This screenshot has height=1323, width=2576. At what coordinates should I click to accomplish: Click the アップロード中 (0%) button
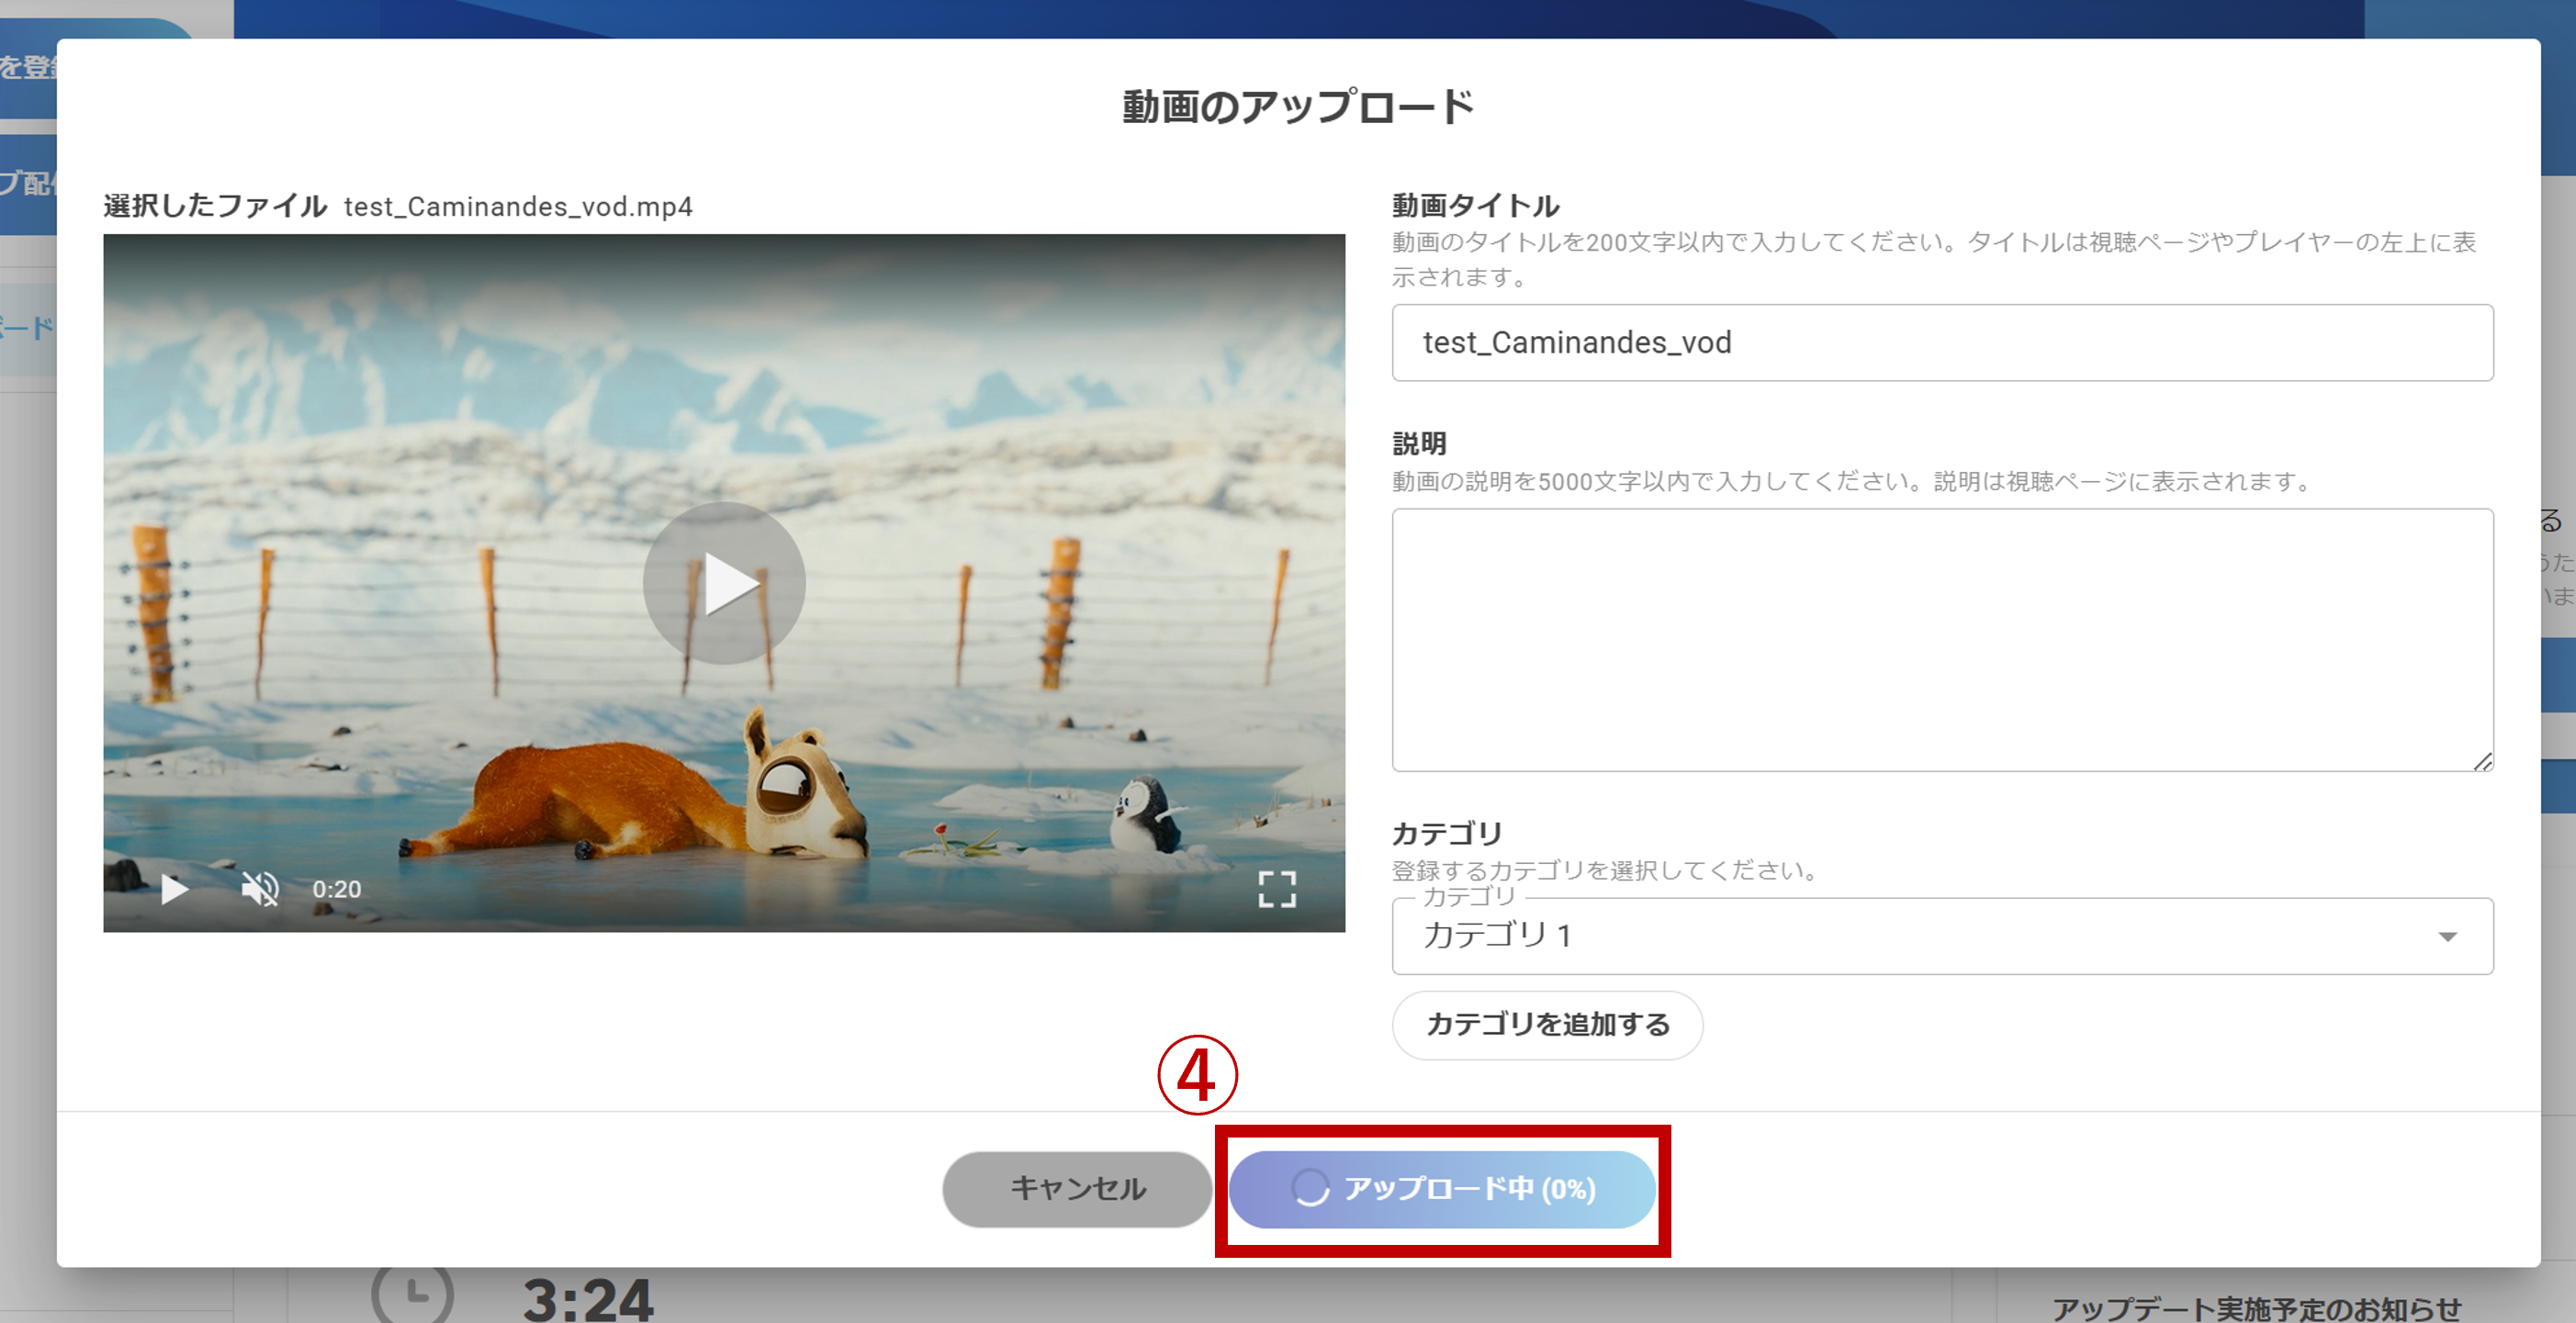(x=1442, y=1189)
